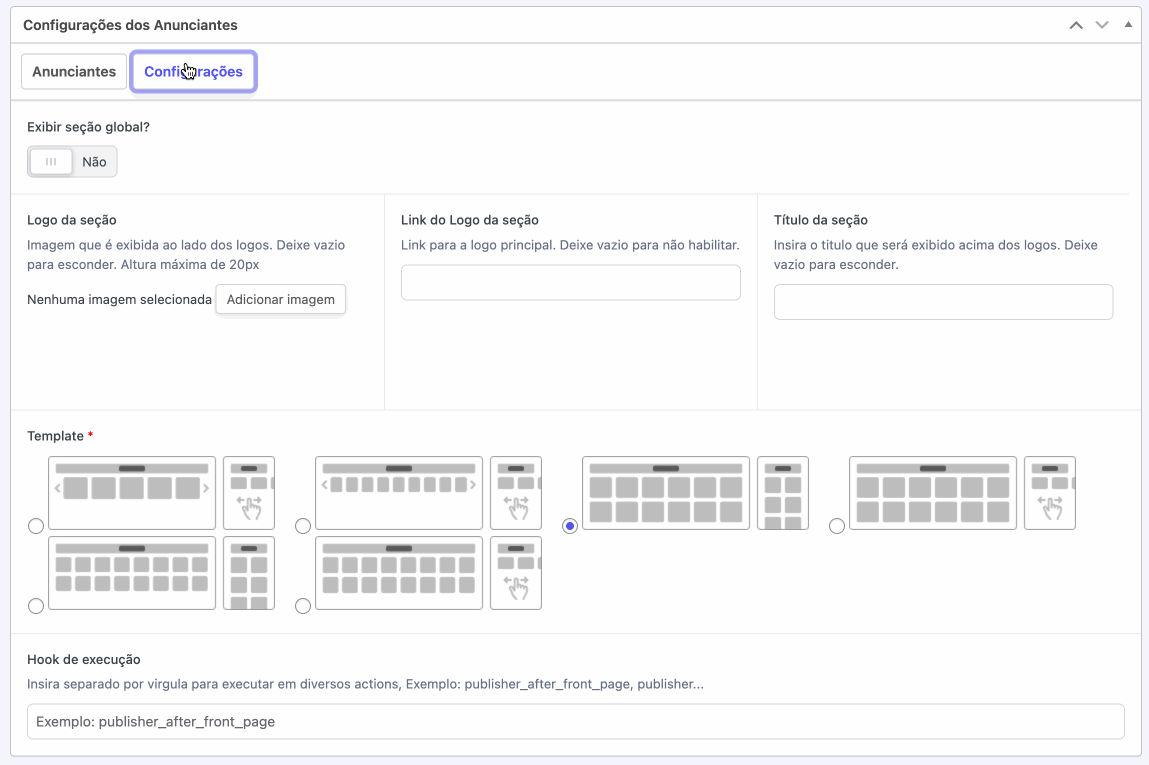
Task: Choose the radio button for the bottom-left template
Action: tap(36, 606)
